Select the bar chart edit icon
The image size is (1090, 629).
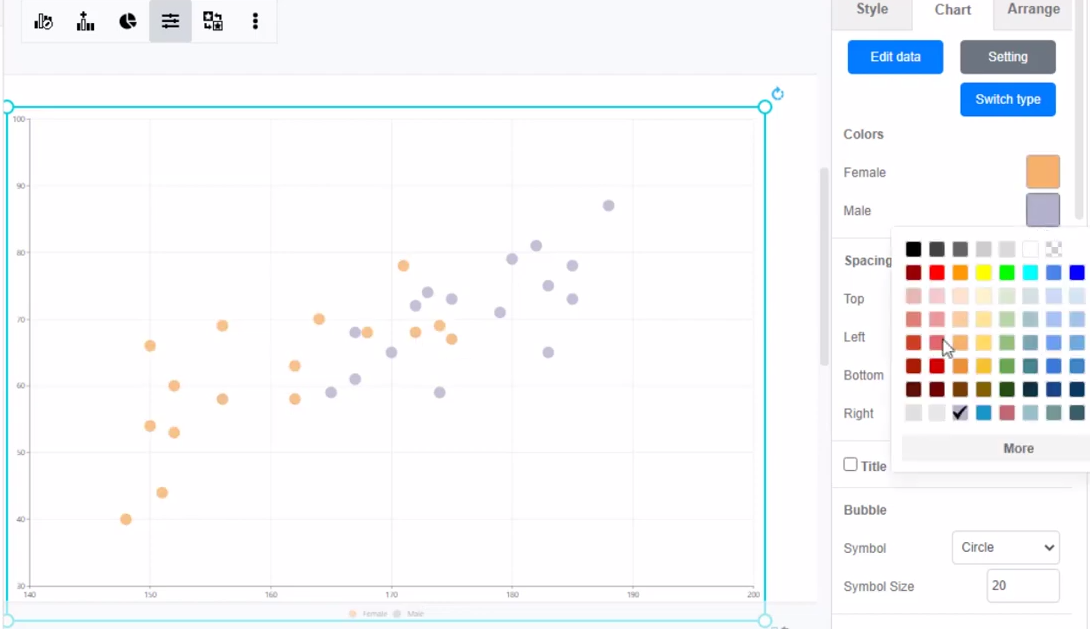pyautogui.click(x=43, y=21)
